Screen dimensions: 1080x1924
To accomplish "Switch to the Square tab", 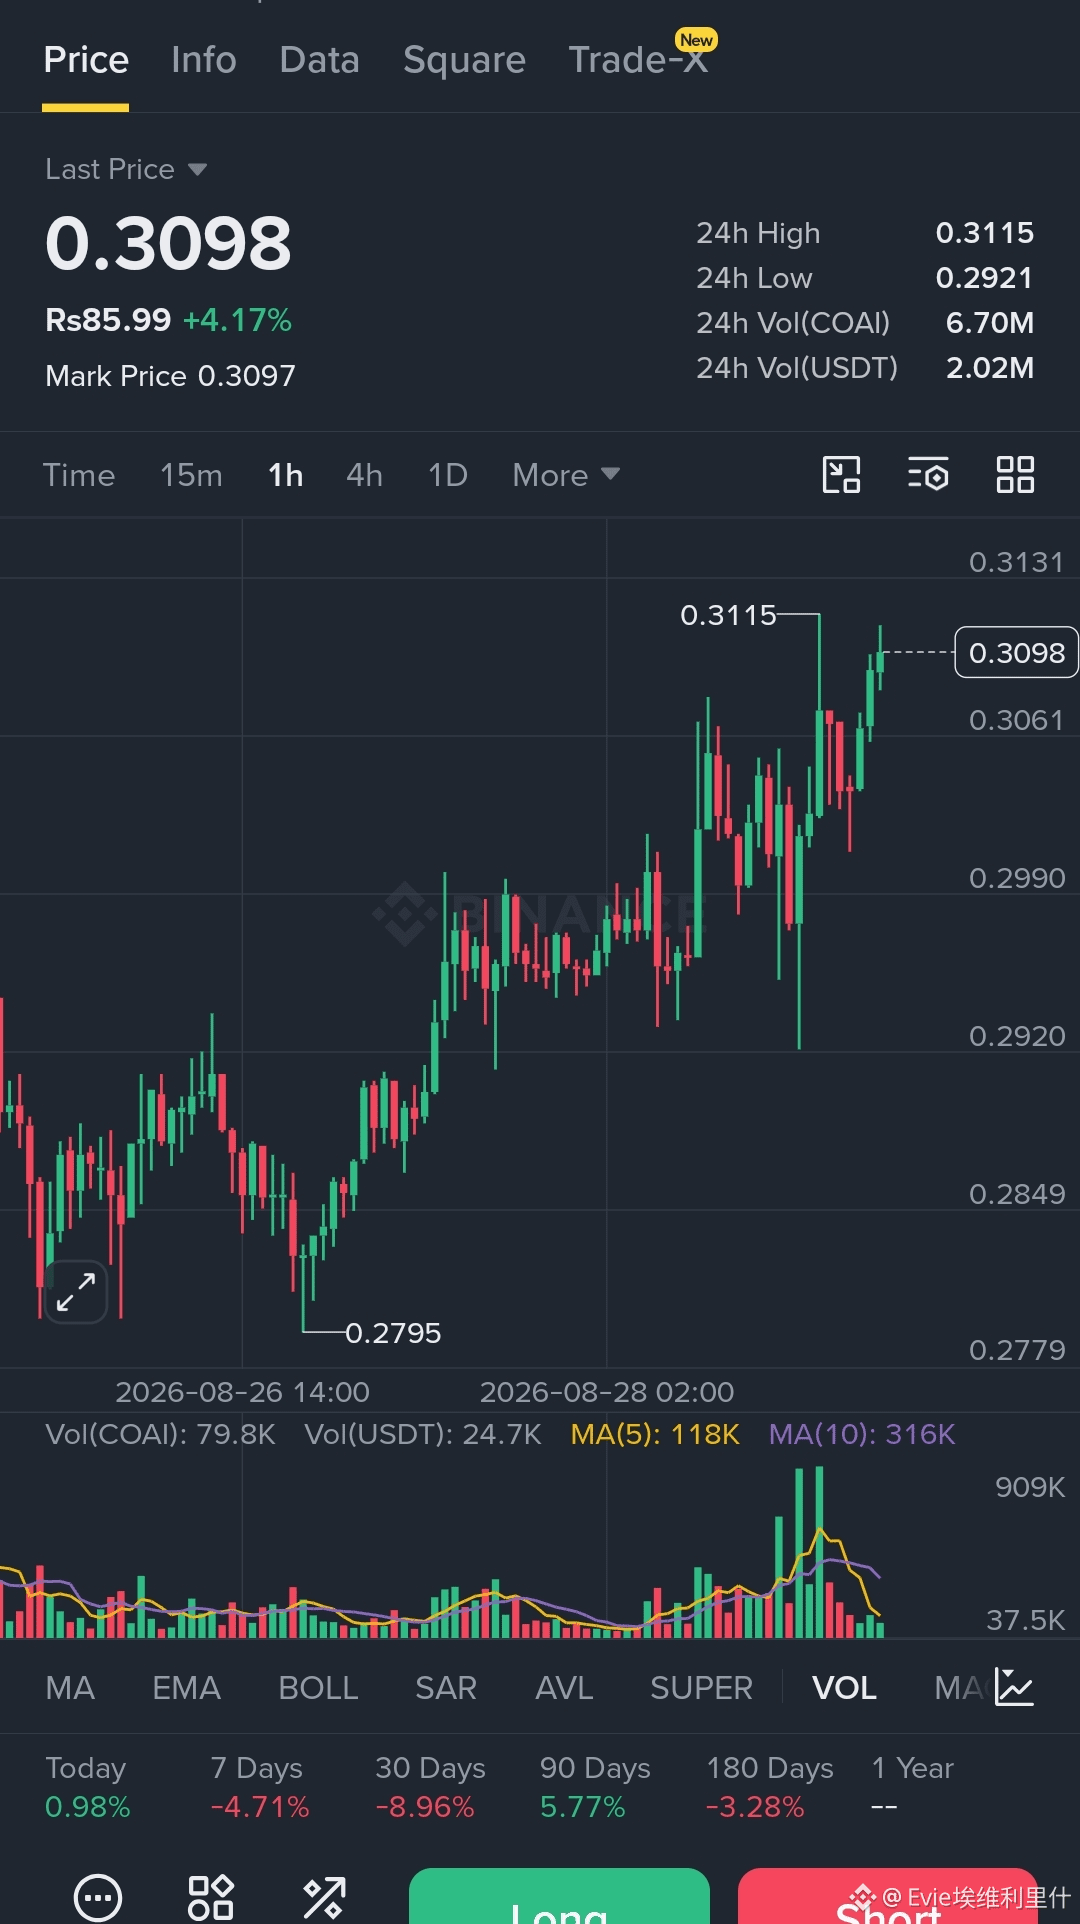I will point(464,60).
